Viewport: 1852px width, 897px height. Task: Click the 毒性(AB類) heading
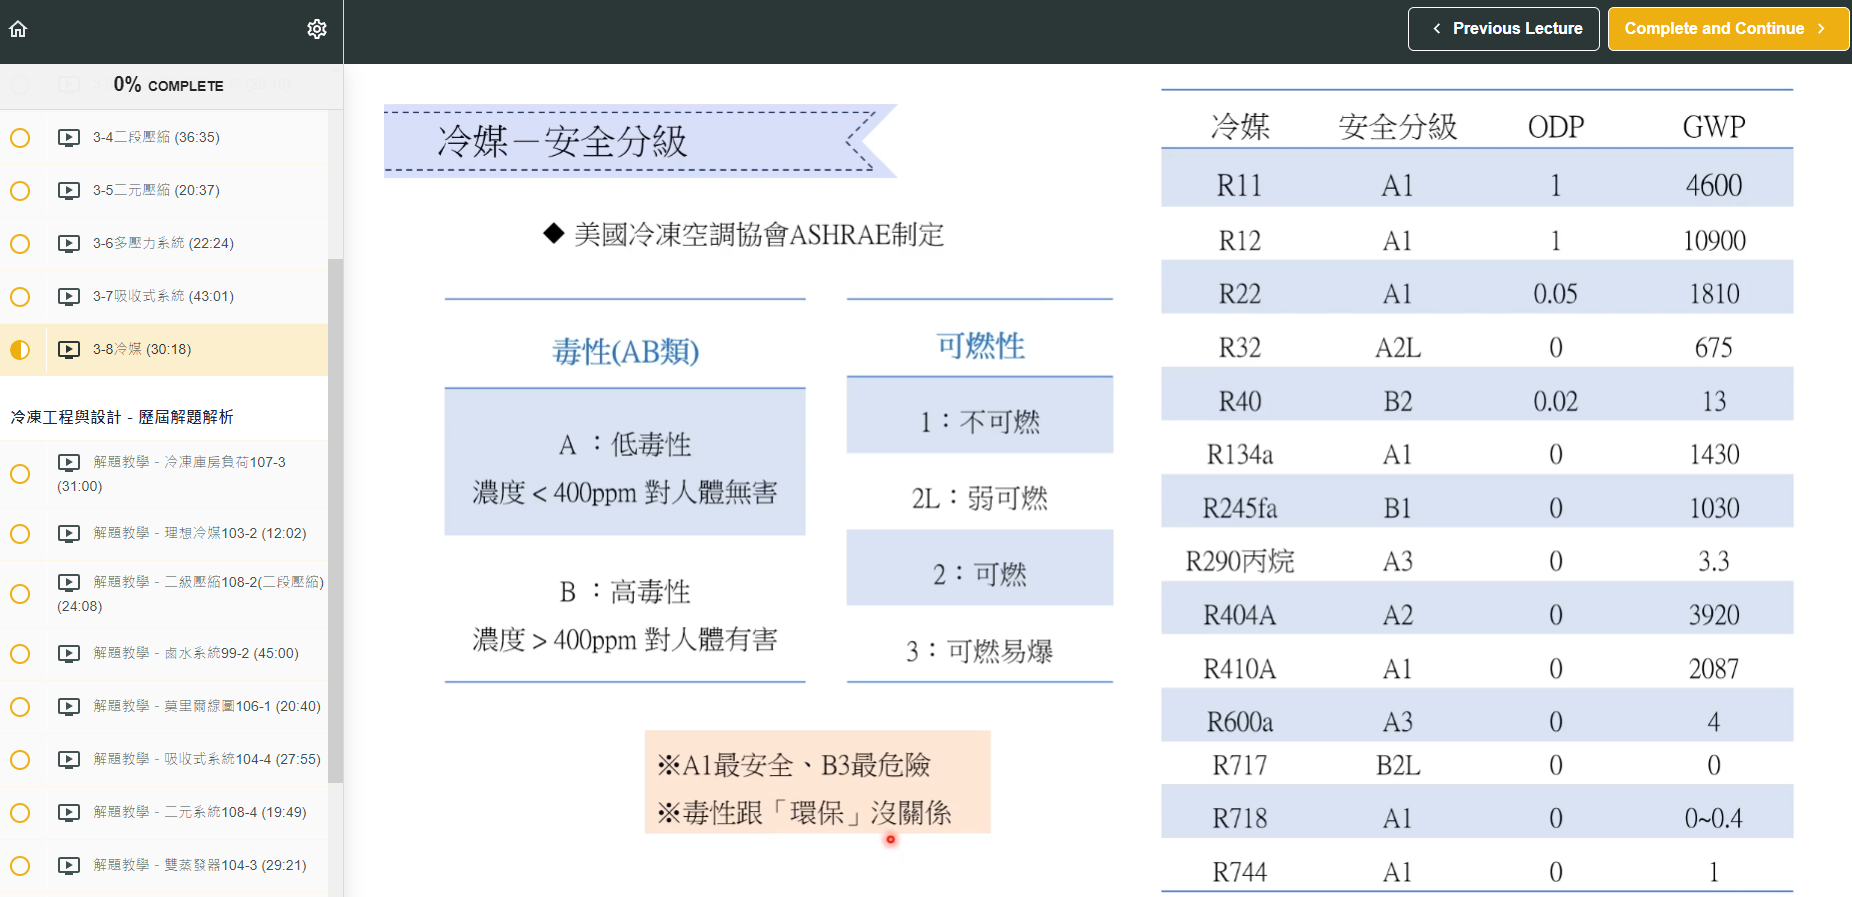[626, 351]
